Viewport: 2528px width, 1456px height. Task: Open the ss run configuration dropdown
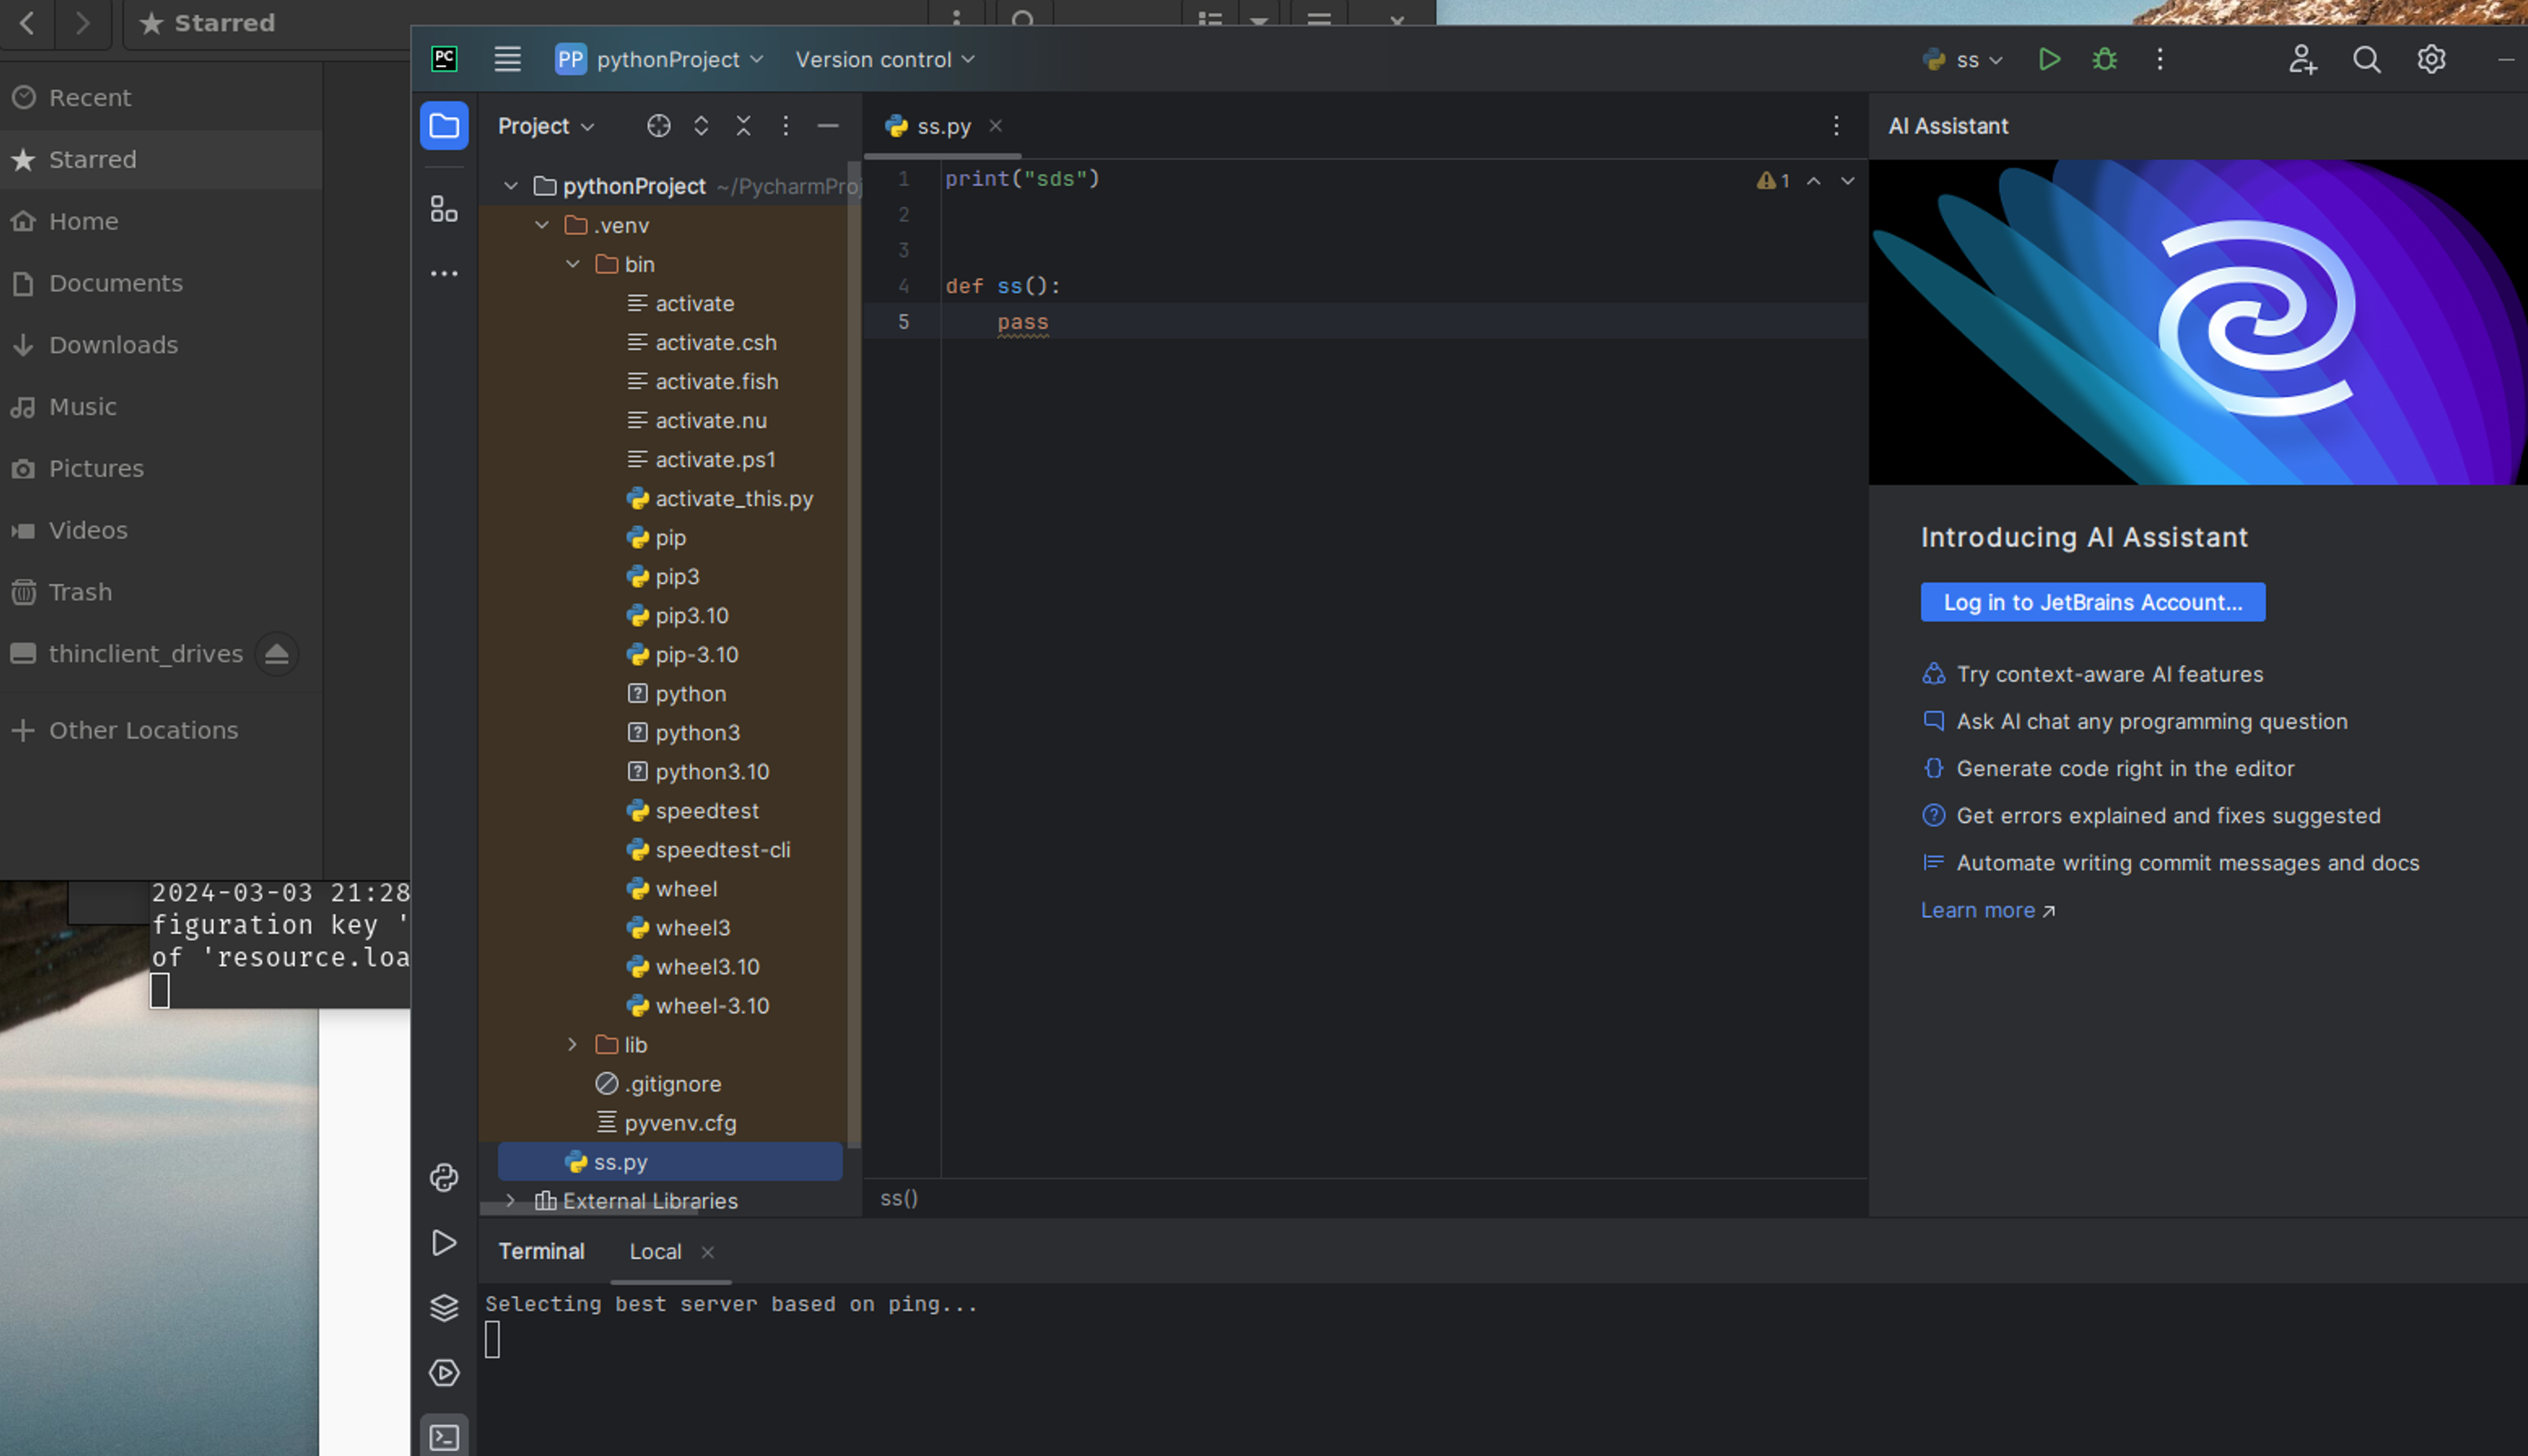pyautogui.click(x=1966, y=60)
